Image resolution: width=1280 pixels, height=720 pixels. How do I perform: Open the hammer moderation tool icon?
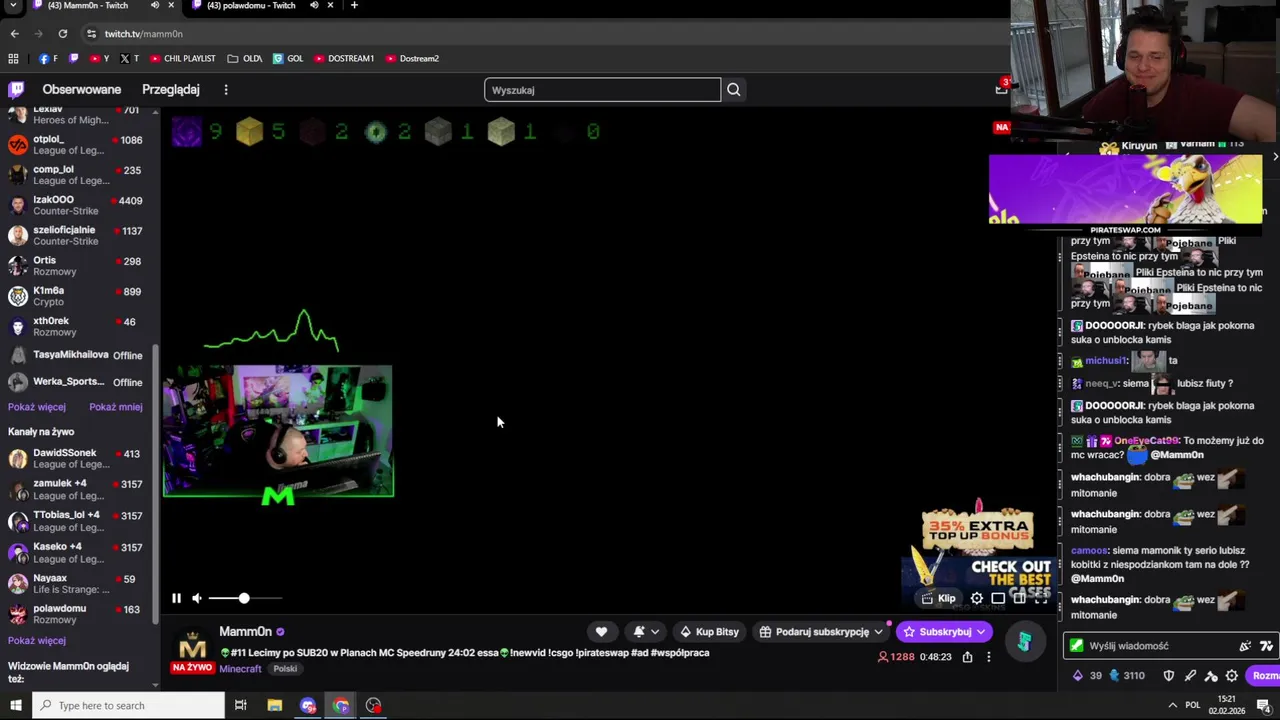pos(1211,675)
